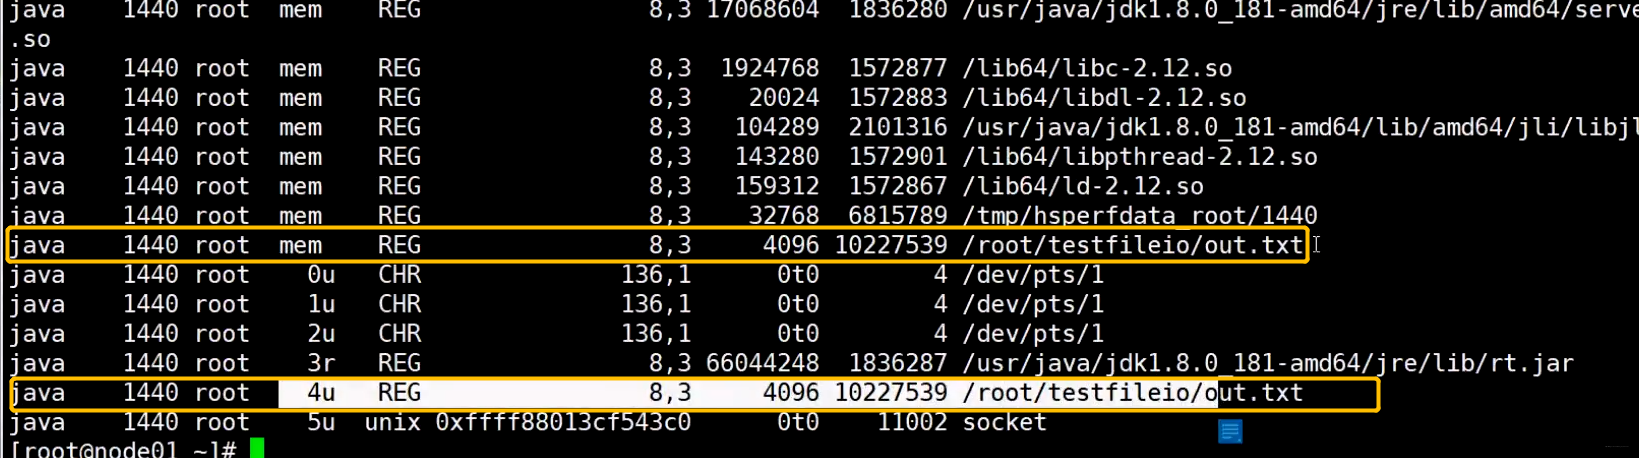Click the size value 20024
The height and width of the screenshot is (458, 1639).
784,98
